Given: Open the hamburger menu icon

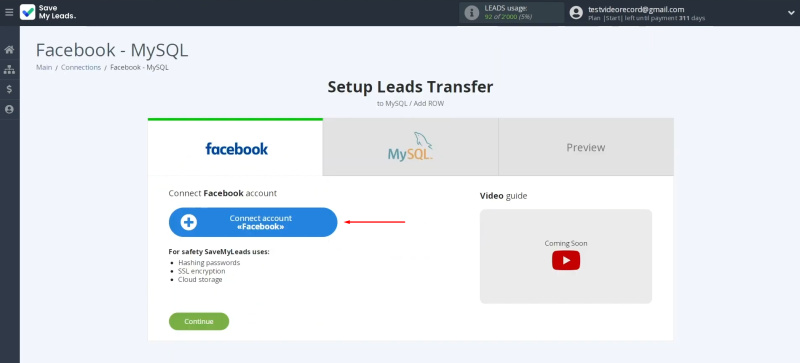Looking at the screenshot, I should 9,12.
